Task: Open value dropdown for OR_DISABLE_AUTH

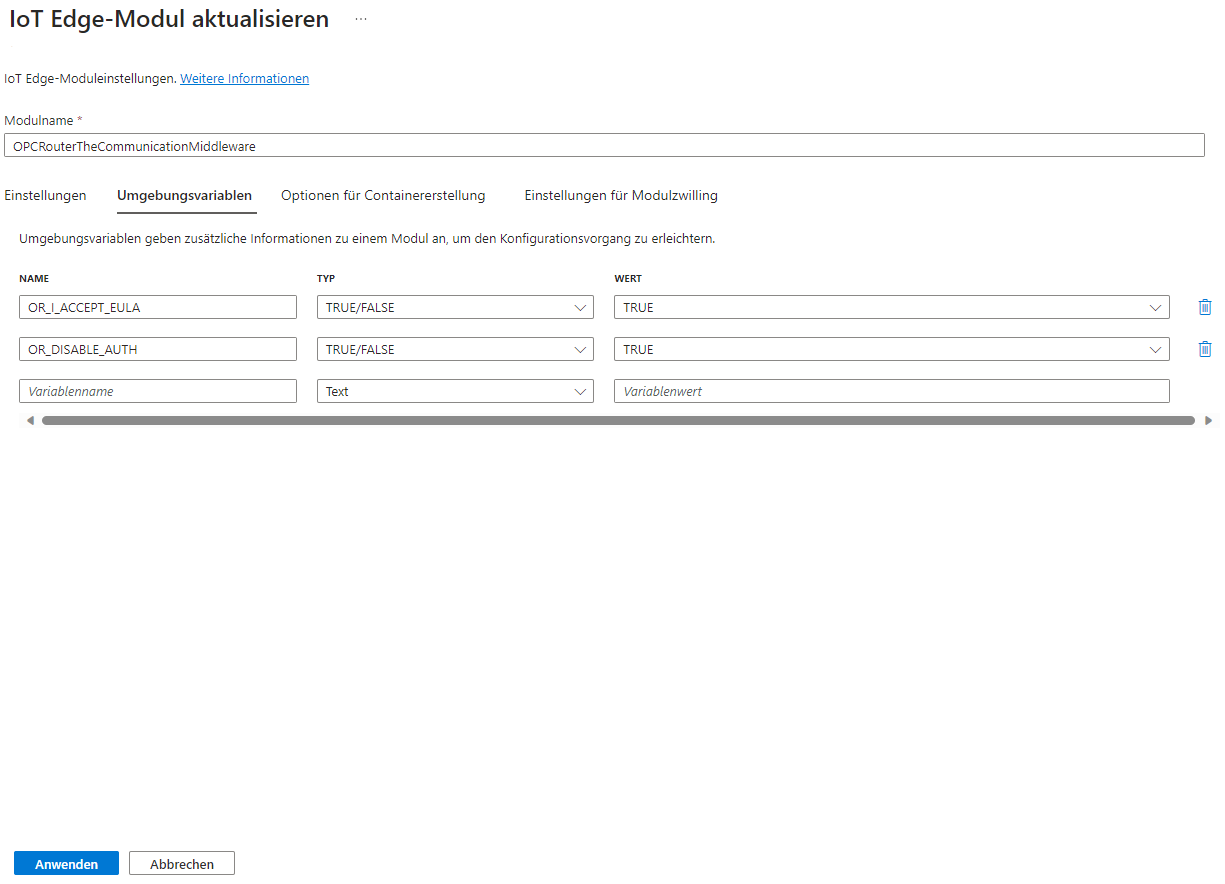Action: click(891, 349)
